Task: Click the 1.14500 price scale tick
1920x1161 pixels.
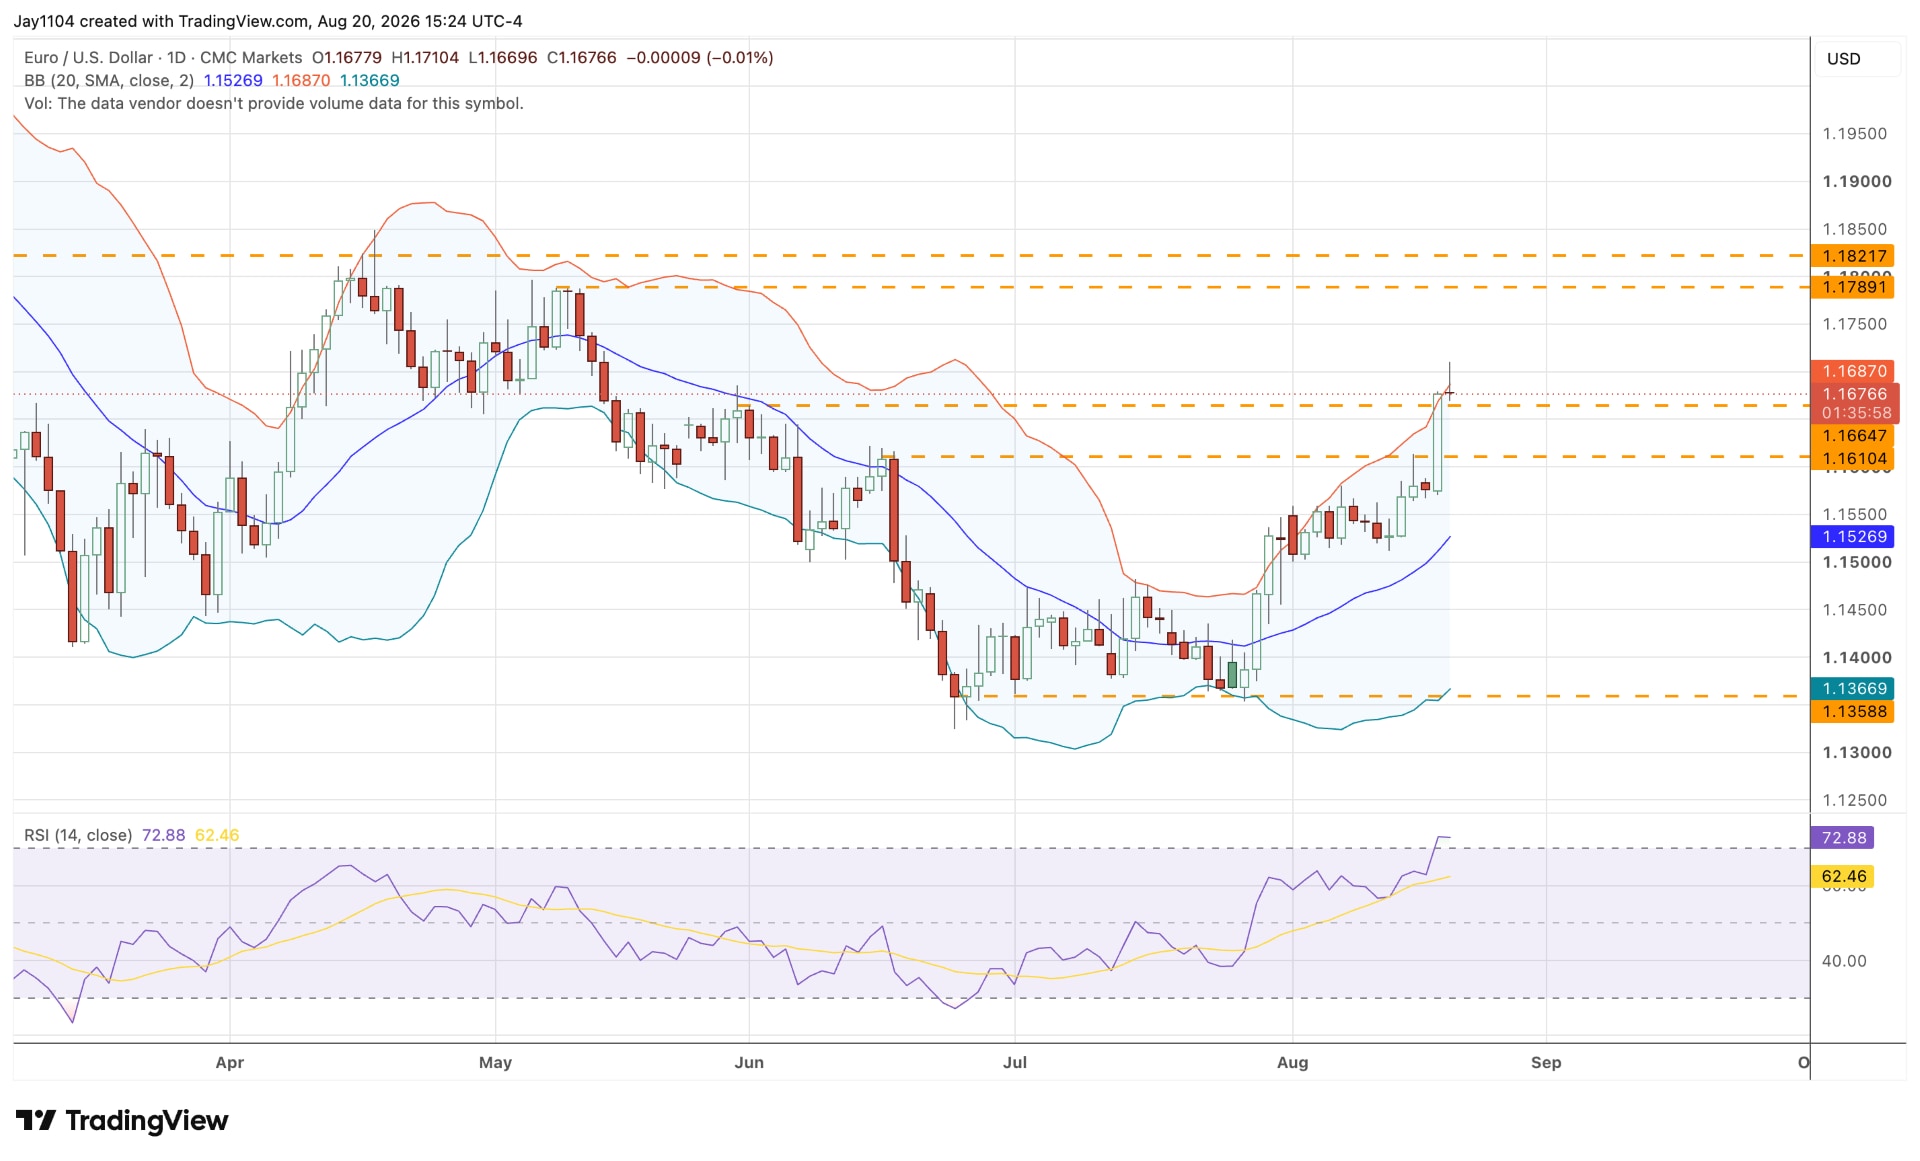Action: tap(1855, 610)
